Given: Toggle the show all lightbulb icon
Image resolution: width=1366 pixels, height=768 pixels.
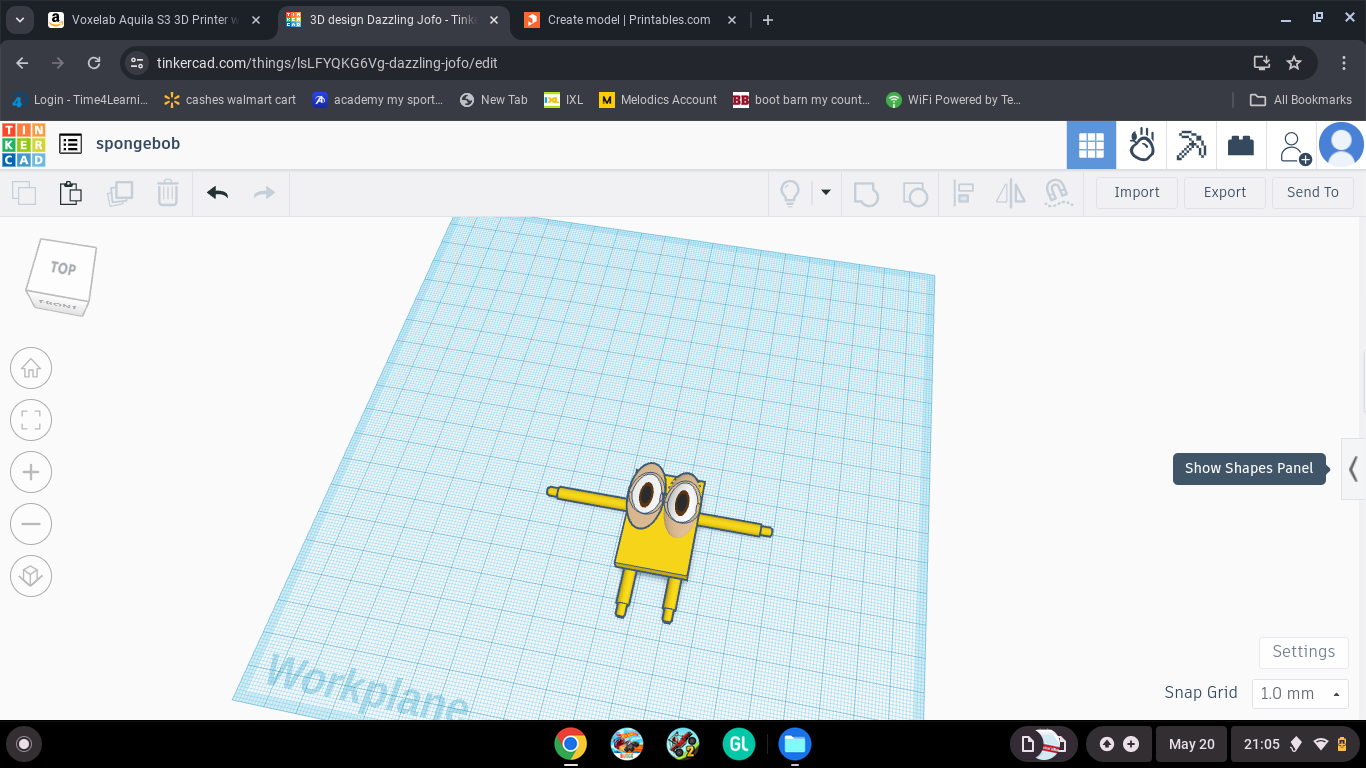Looking at the screenshot, I should 790,193.
